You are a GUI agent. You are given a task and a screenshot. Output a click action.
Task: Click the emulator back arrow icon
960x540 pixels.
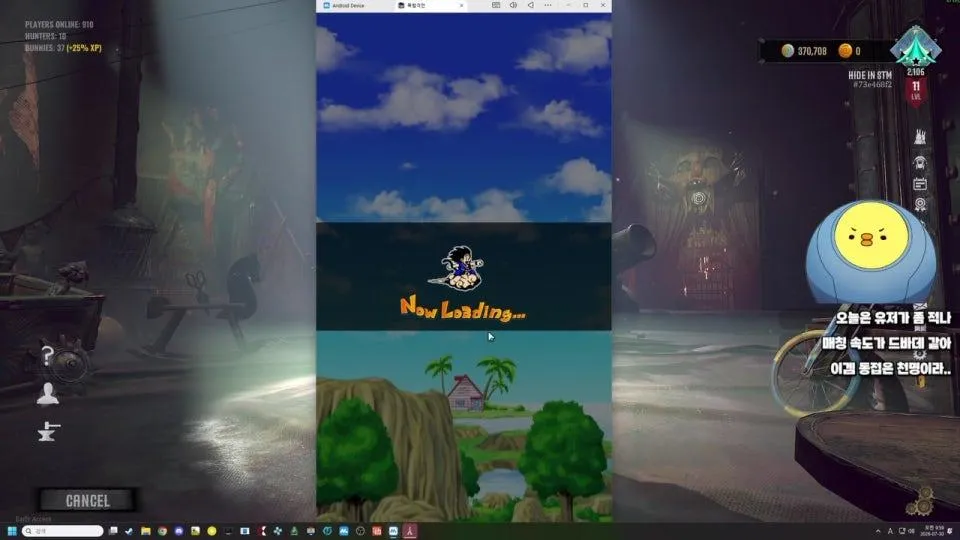coord(530,5)
